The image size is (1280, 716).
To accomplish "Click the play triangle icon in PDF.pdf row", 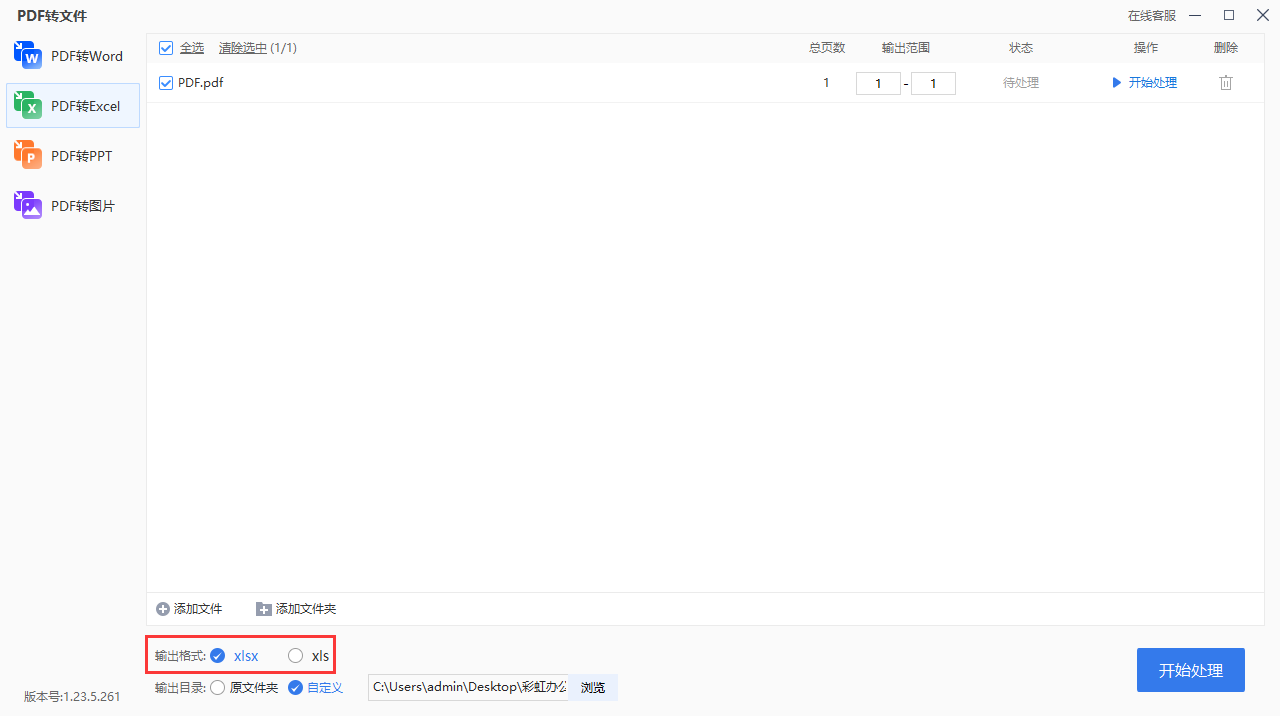I will coord(1117,83).
